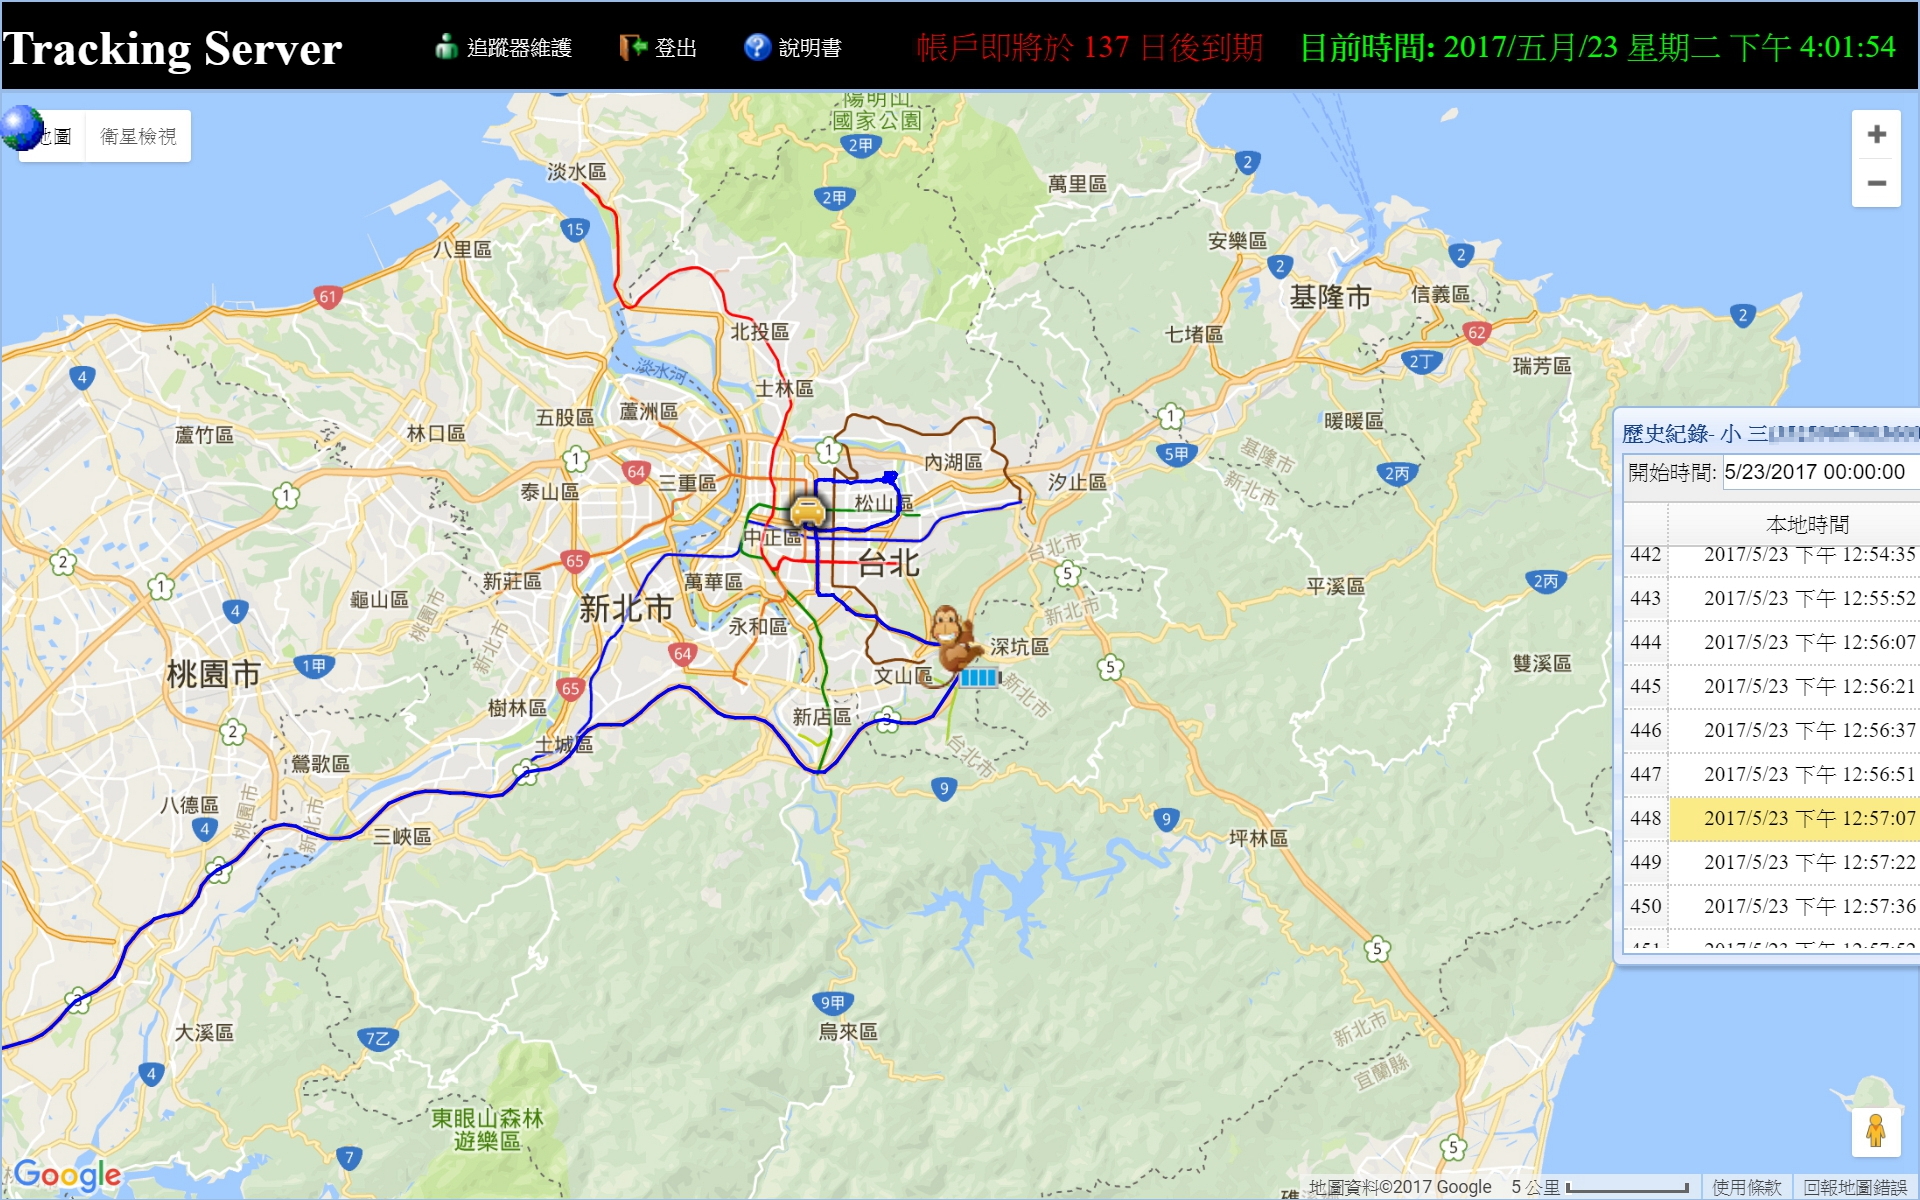Click the 7乙 highway shield
Screen dimensions: 1920x1200
coord(378,1039)
